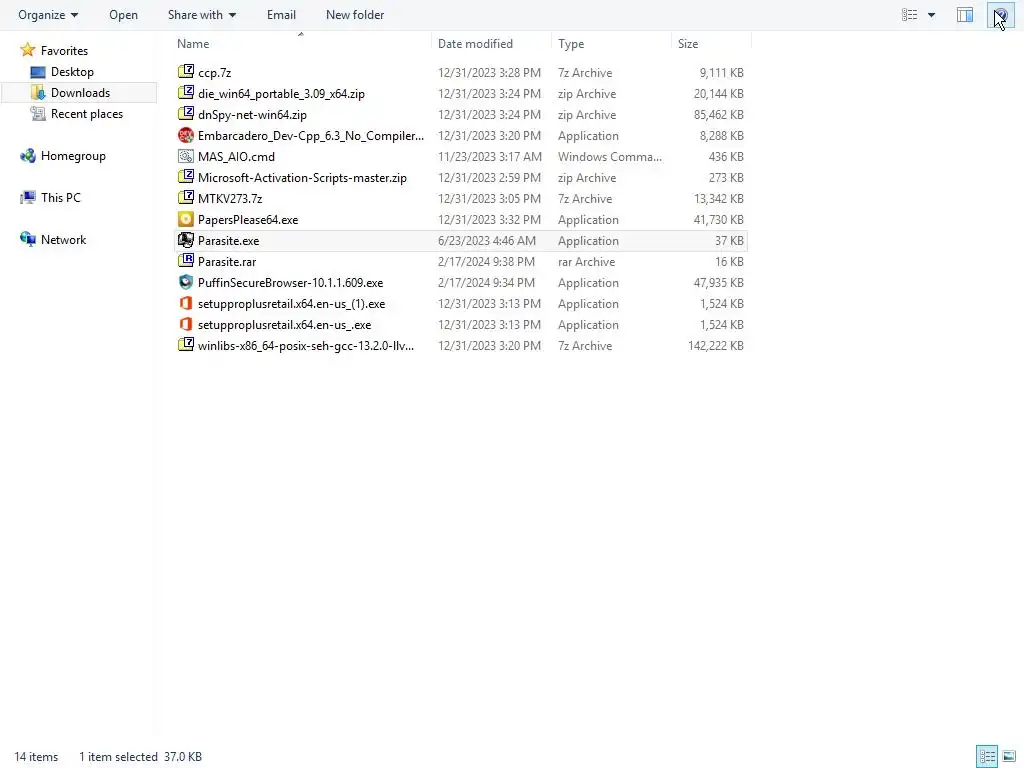Select file name PuffinSecureBrowser-10.1.1.609.exe
Viewport: 1024px width, 768px height.
tap(291, 283)
